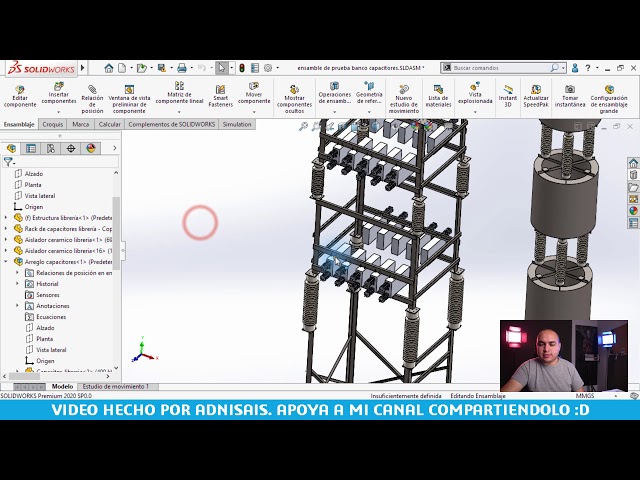Create a new document with the New icon

click(122, 68)
